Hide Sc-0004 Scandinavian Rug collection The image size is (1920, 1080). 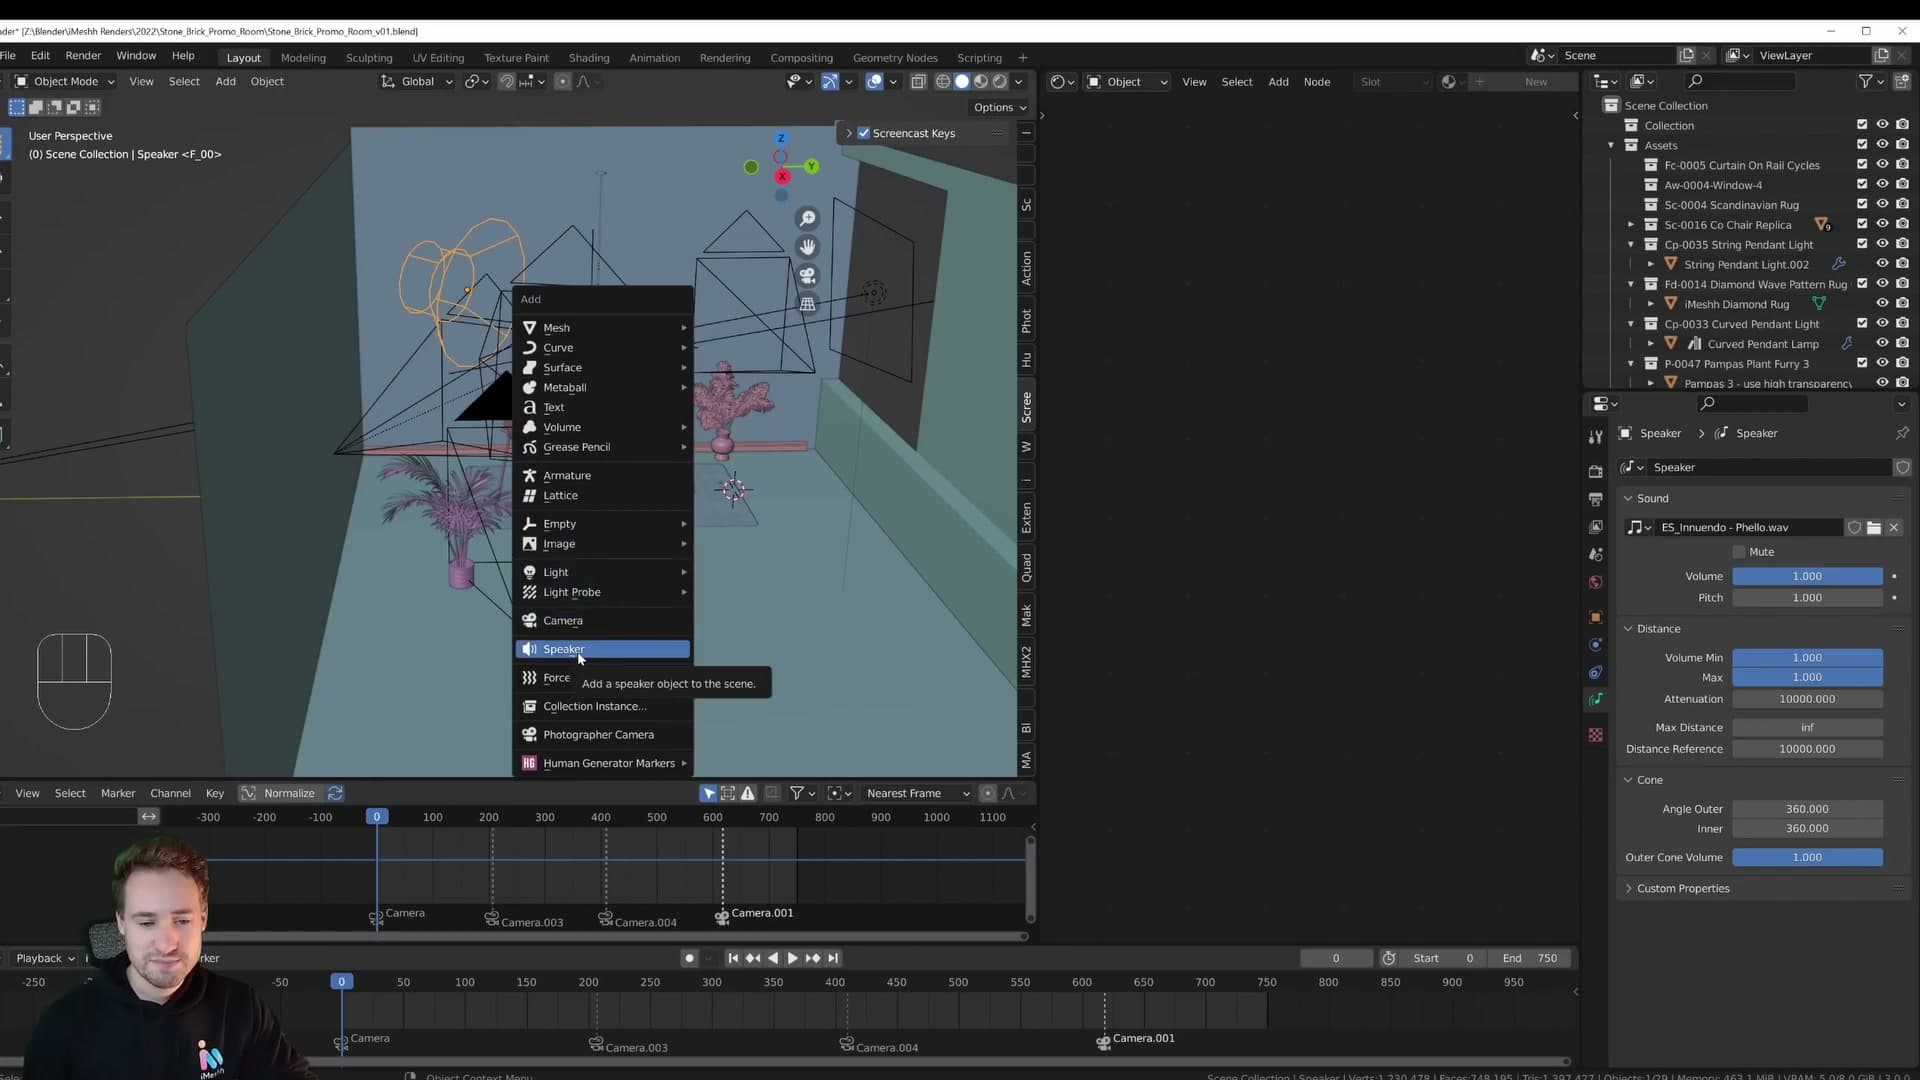pos(1882,205)
